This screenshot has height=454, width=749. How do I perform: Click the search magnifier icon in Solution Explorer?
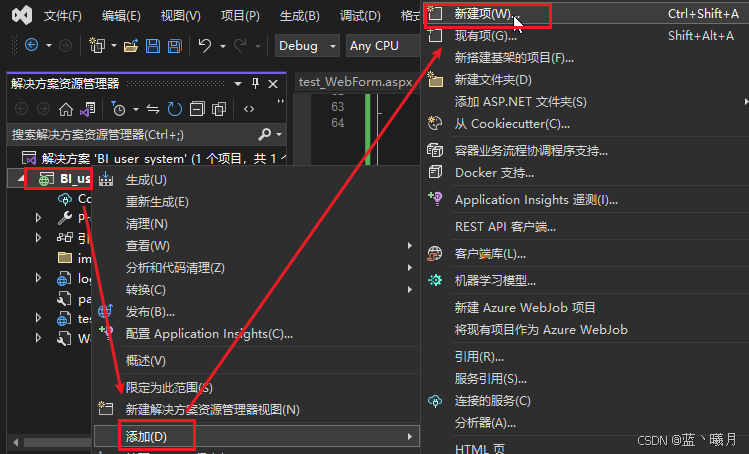[265, 135]
